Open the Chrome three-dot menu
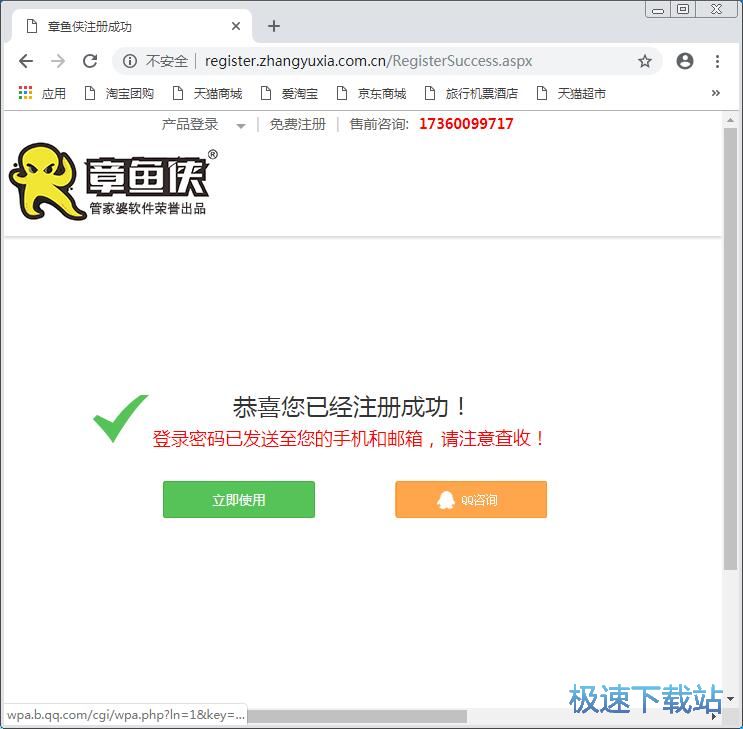The image size is (743, 729). click(x=717, y=61)
